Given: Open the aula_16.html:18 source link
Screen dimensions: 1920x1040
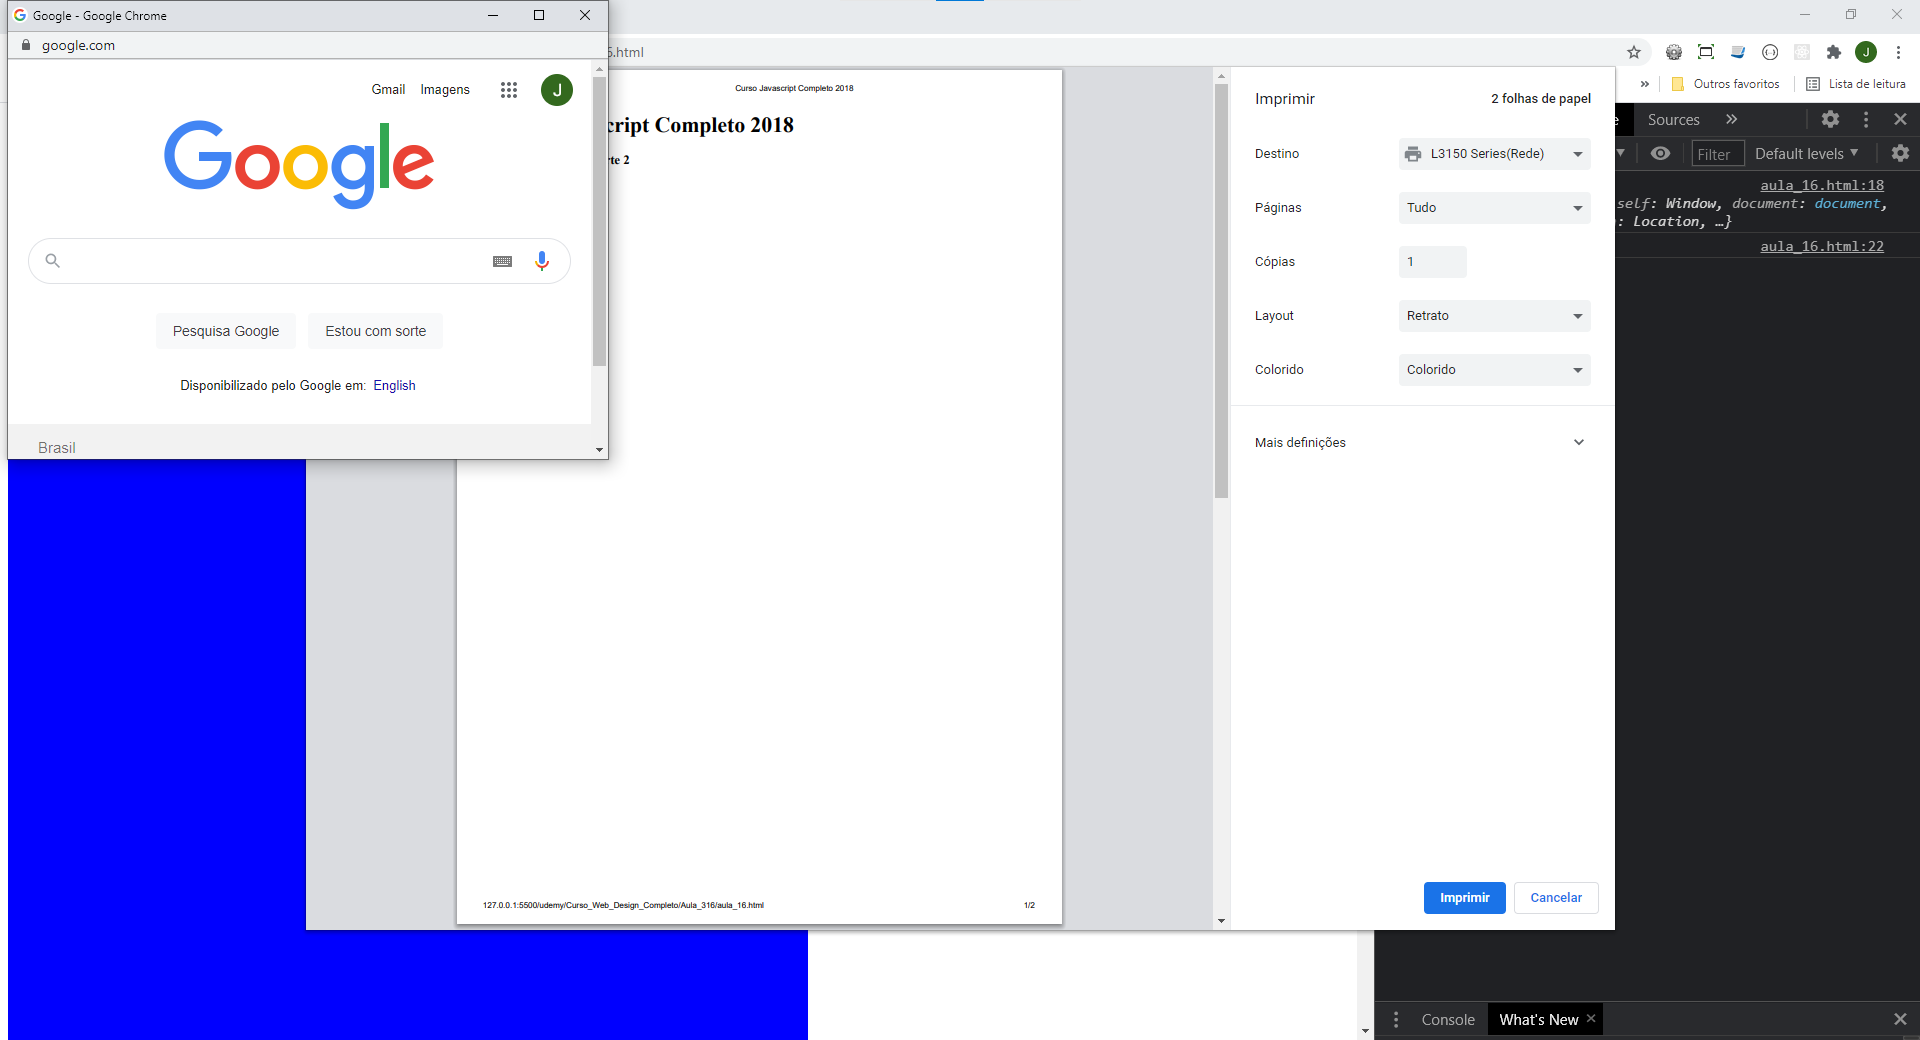Looking at the screenshot, I should click(x=1821, y=185).
